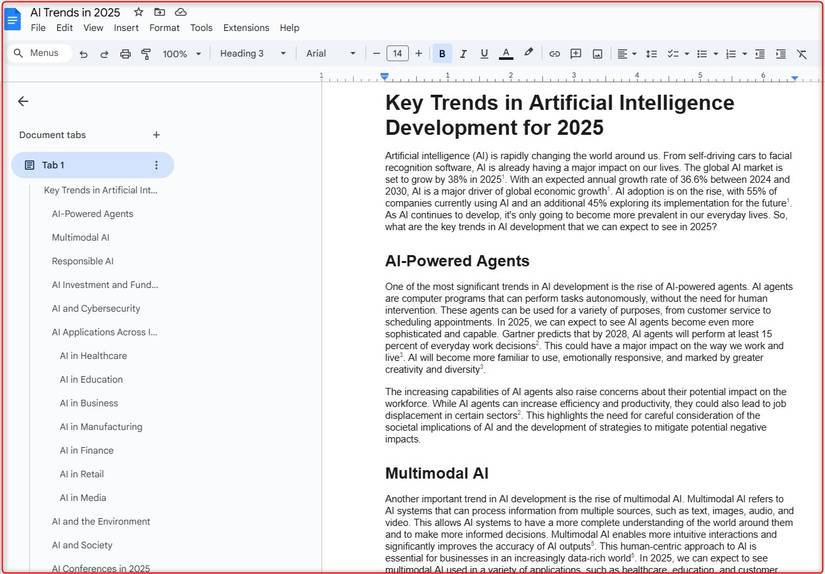Viewport: 825px width, 574px height.
Task: Click the add comment icon
Action: 576,54
